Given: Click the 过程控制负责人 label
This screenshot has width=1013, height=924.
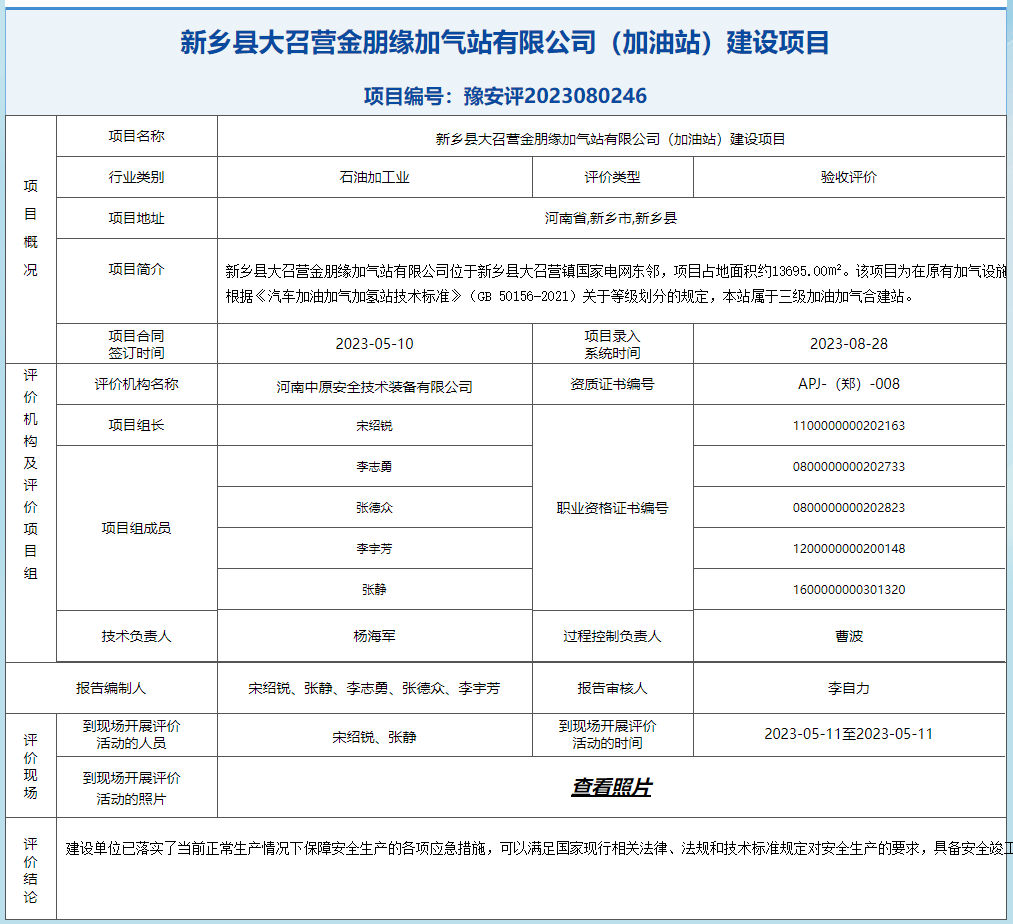Looking at the screenshot, I should click(612, 636).
